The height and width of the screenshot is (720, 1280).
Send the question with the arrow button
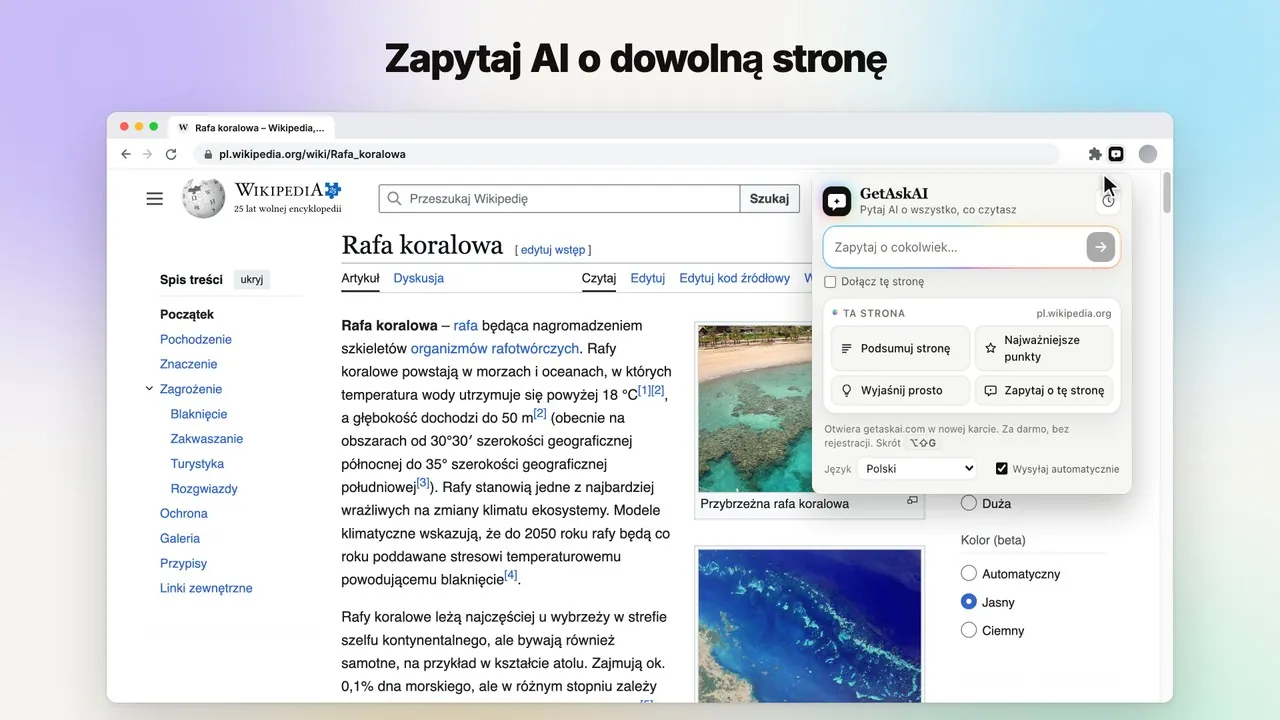tap(1100, 247)
